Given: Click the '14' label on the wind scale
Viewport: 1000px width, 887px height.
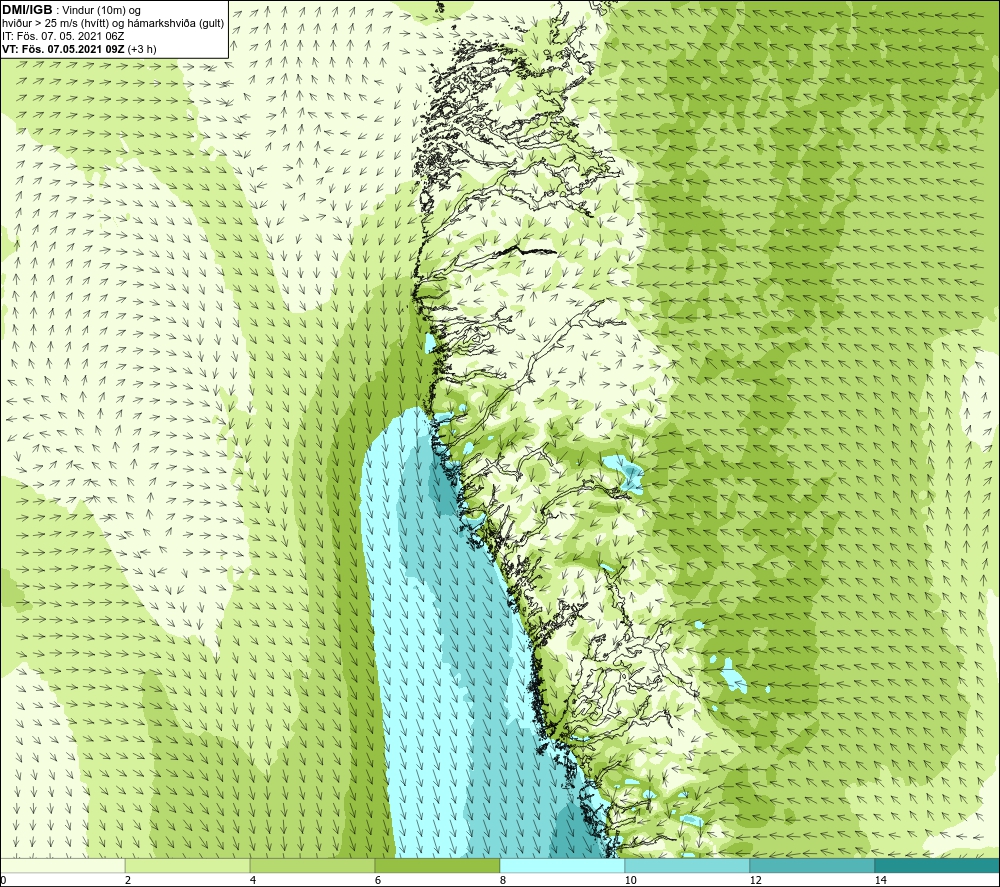Looking at the screenshot, I should coord(880,881).
